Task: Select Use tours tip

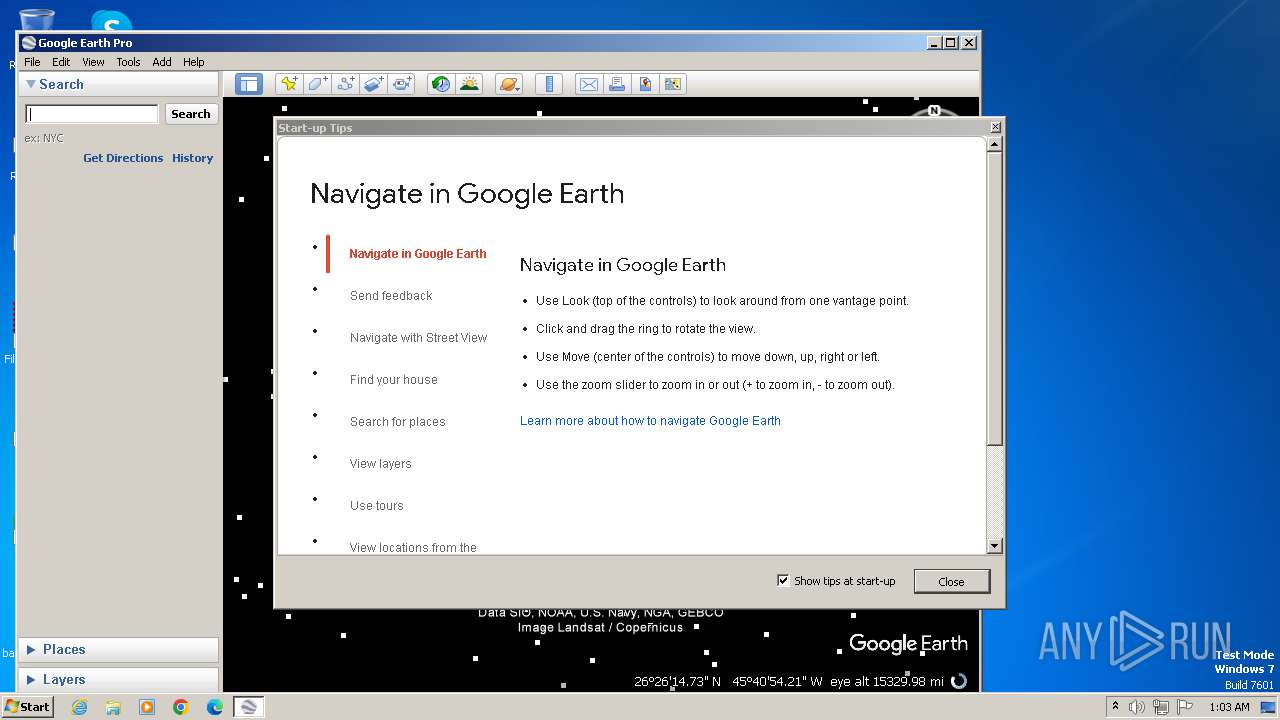Action: click(377, 506)
